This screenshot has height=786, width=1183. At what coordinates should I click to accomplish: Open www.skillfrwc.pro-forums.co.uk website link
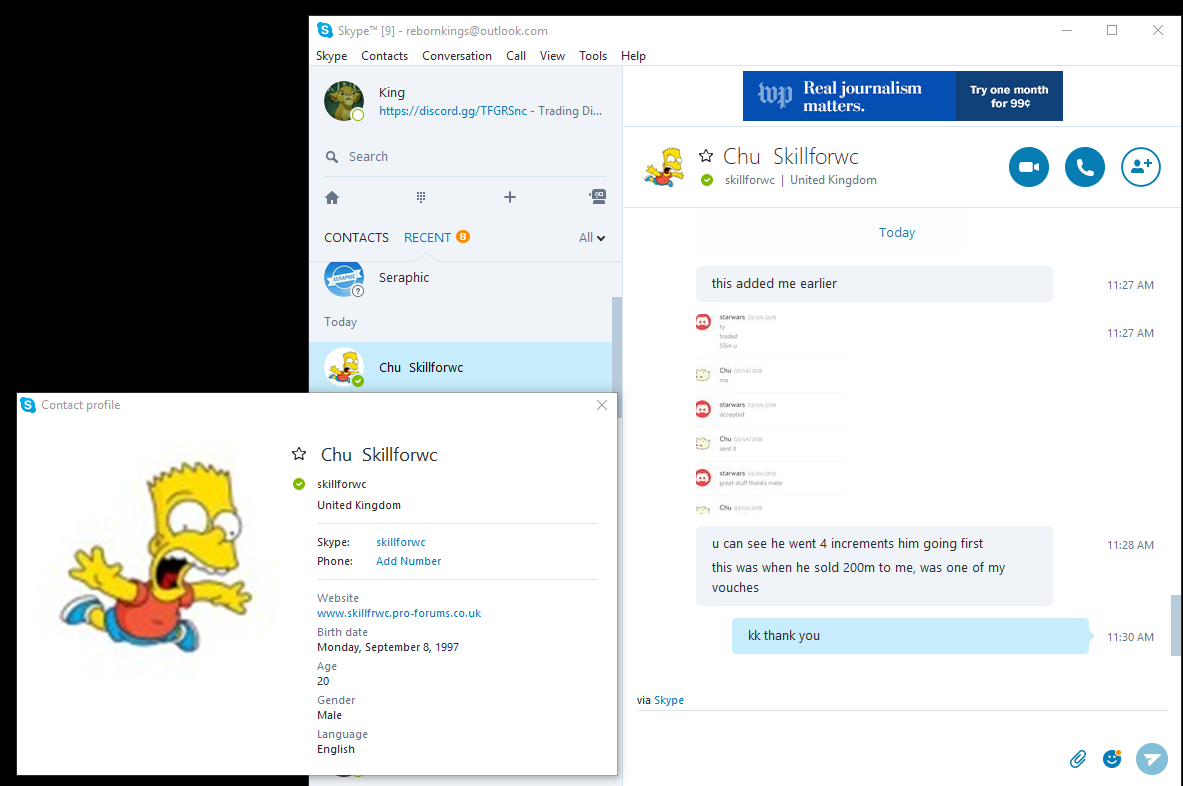pos(399,613)
